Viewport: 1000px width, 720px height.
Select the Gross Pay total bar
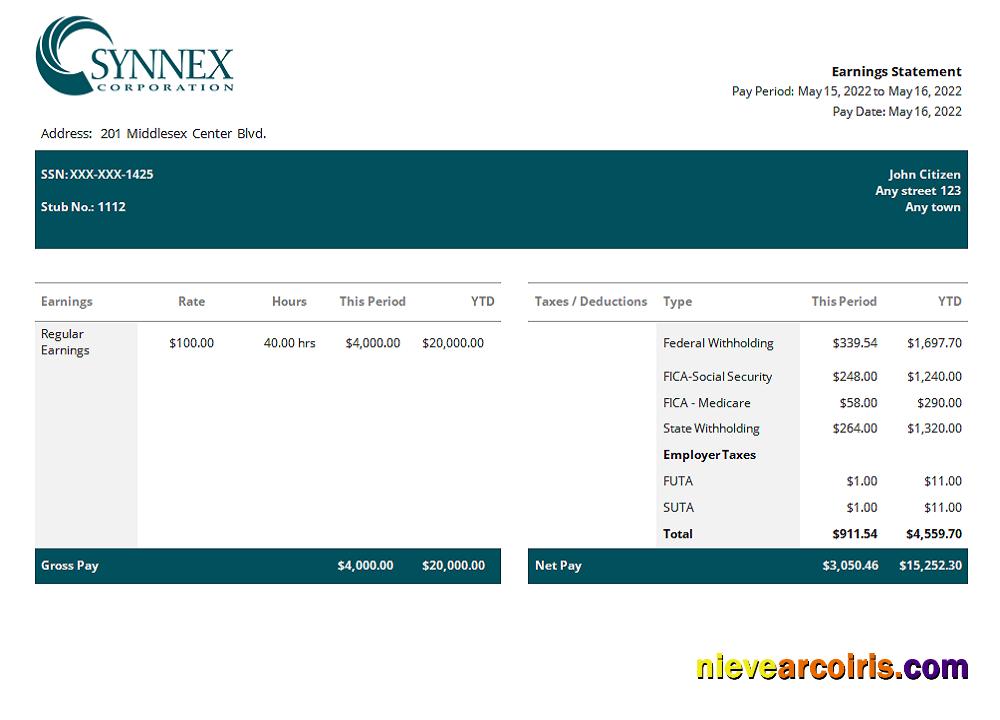pos(70,565)
